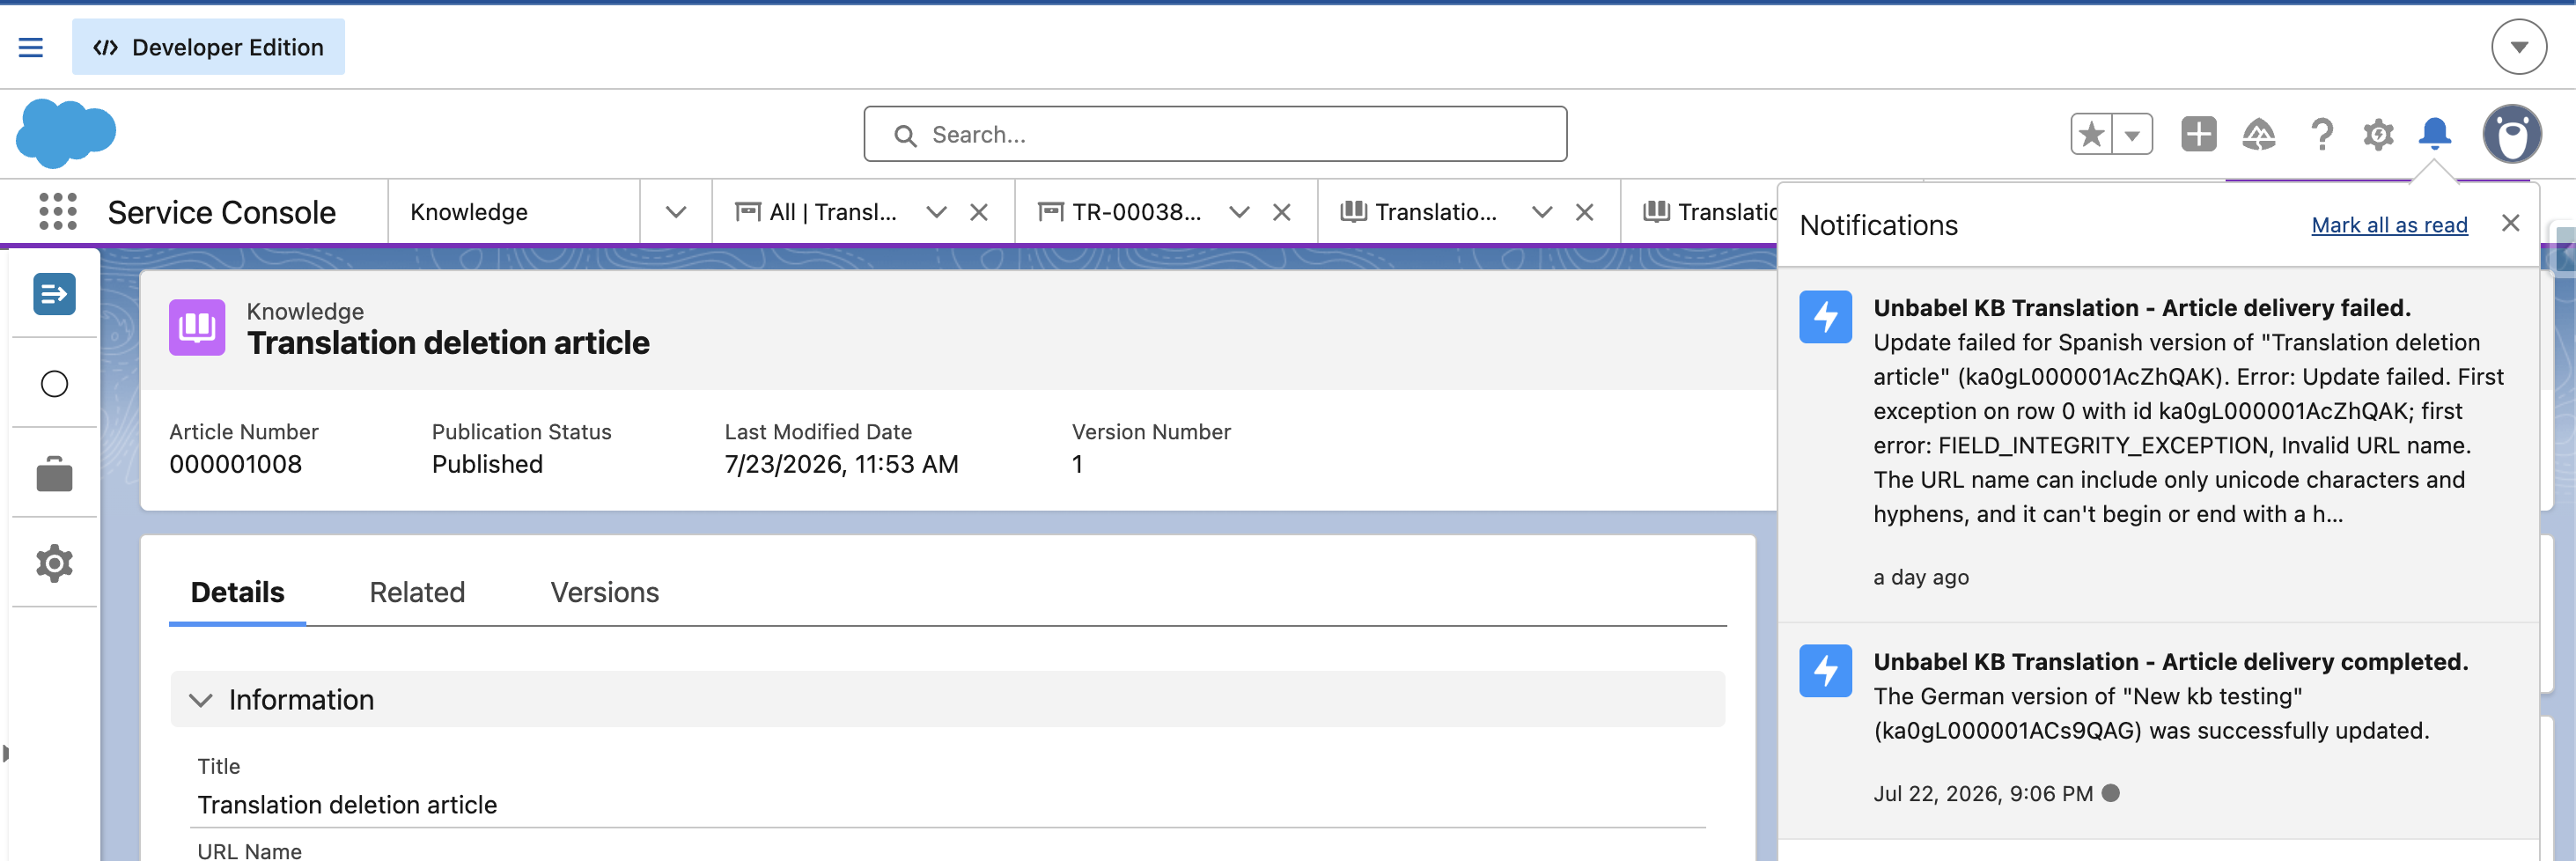
Task: Focus the global Search field
Action: tap(1215, 134)
